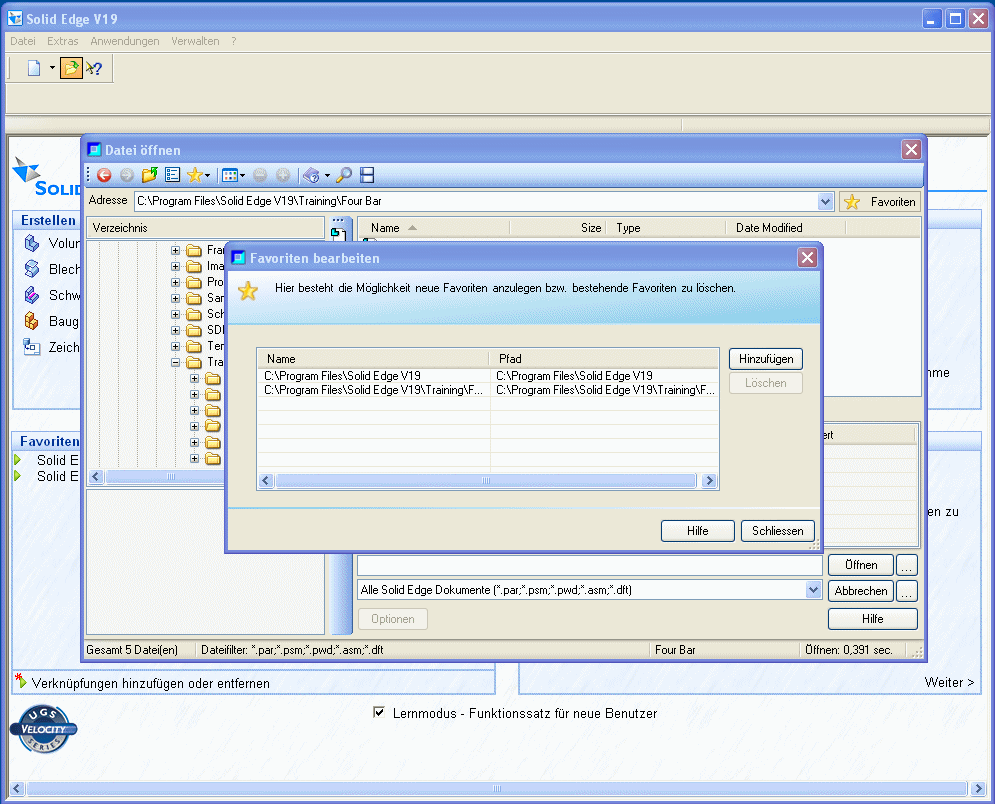995x804 pixels.
Task: Open the Datei menu
Action: point(23,41)
